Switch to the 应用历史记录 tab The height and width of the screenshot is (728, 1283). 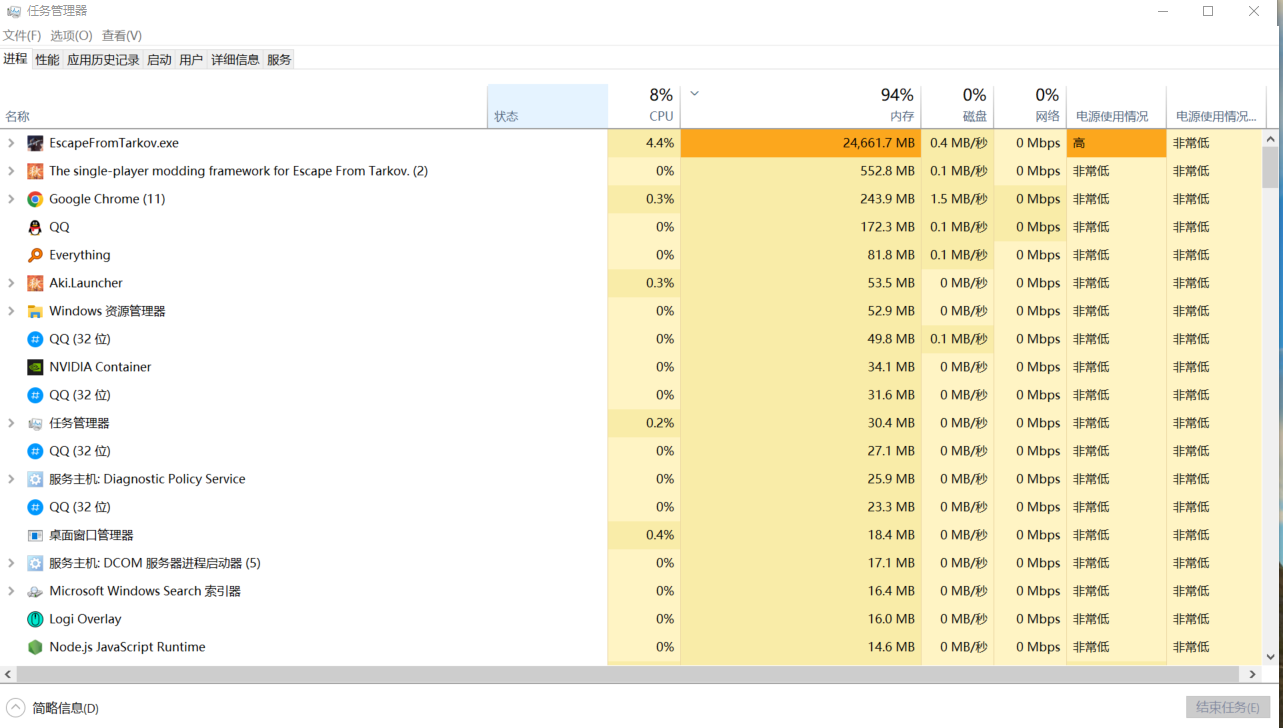tap(103, 60)
